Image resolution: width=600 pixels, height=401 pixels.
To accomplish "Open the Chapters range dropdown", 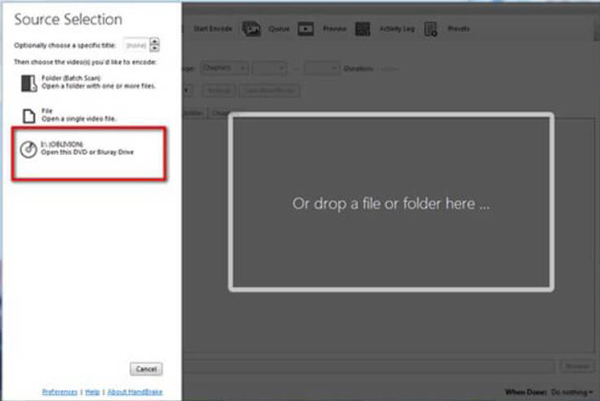I will tap(224, 68).
